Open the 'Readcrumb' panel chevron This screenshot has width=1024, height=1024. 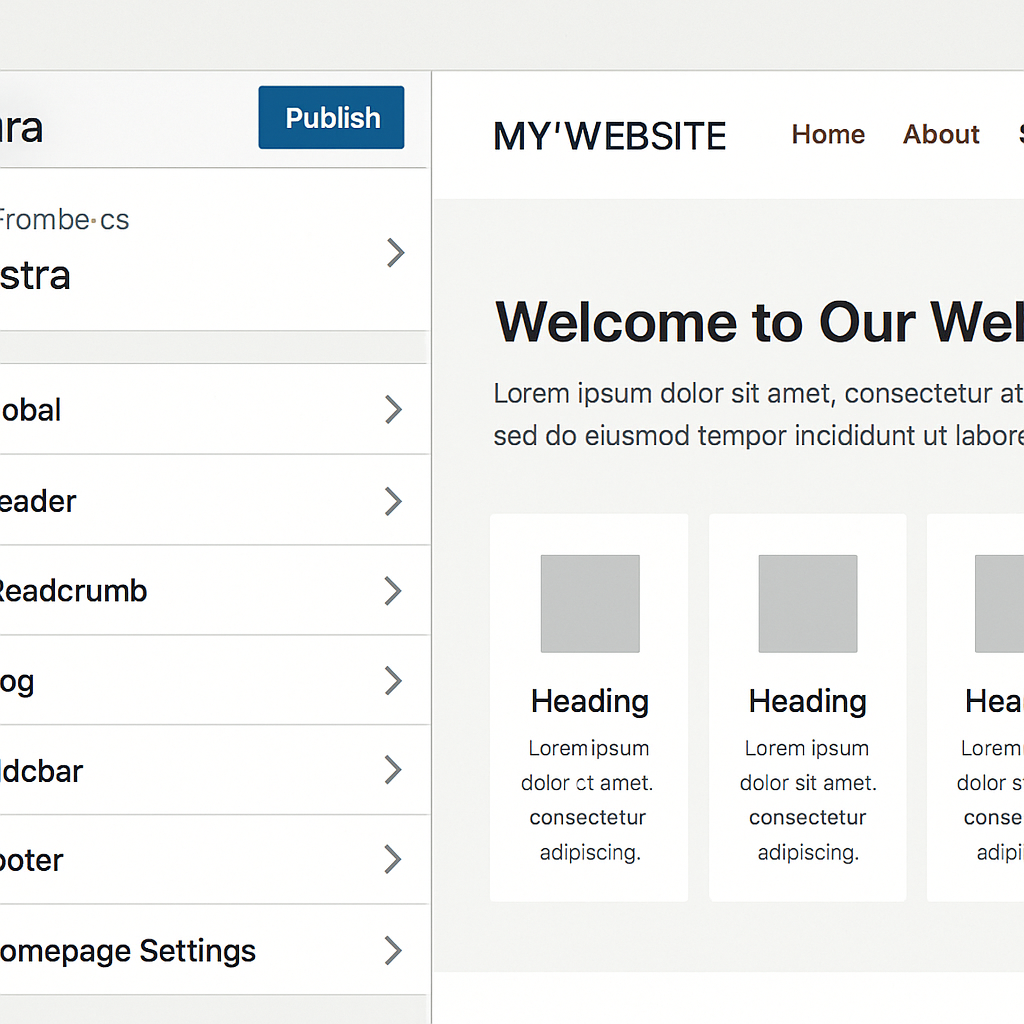pos(393,591)
